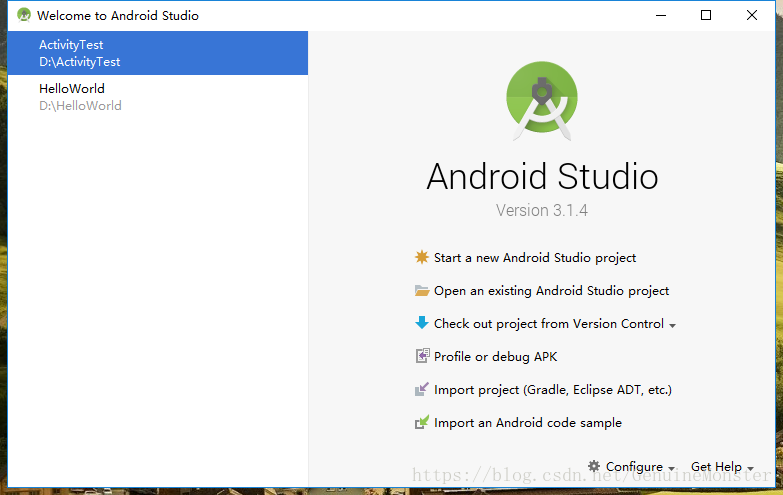Expand the Version Control dropdown arrow
This screenshot has width=783, height=495.
pyautogui.click(x=672, y=326)
